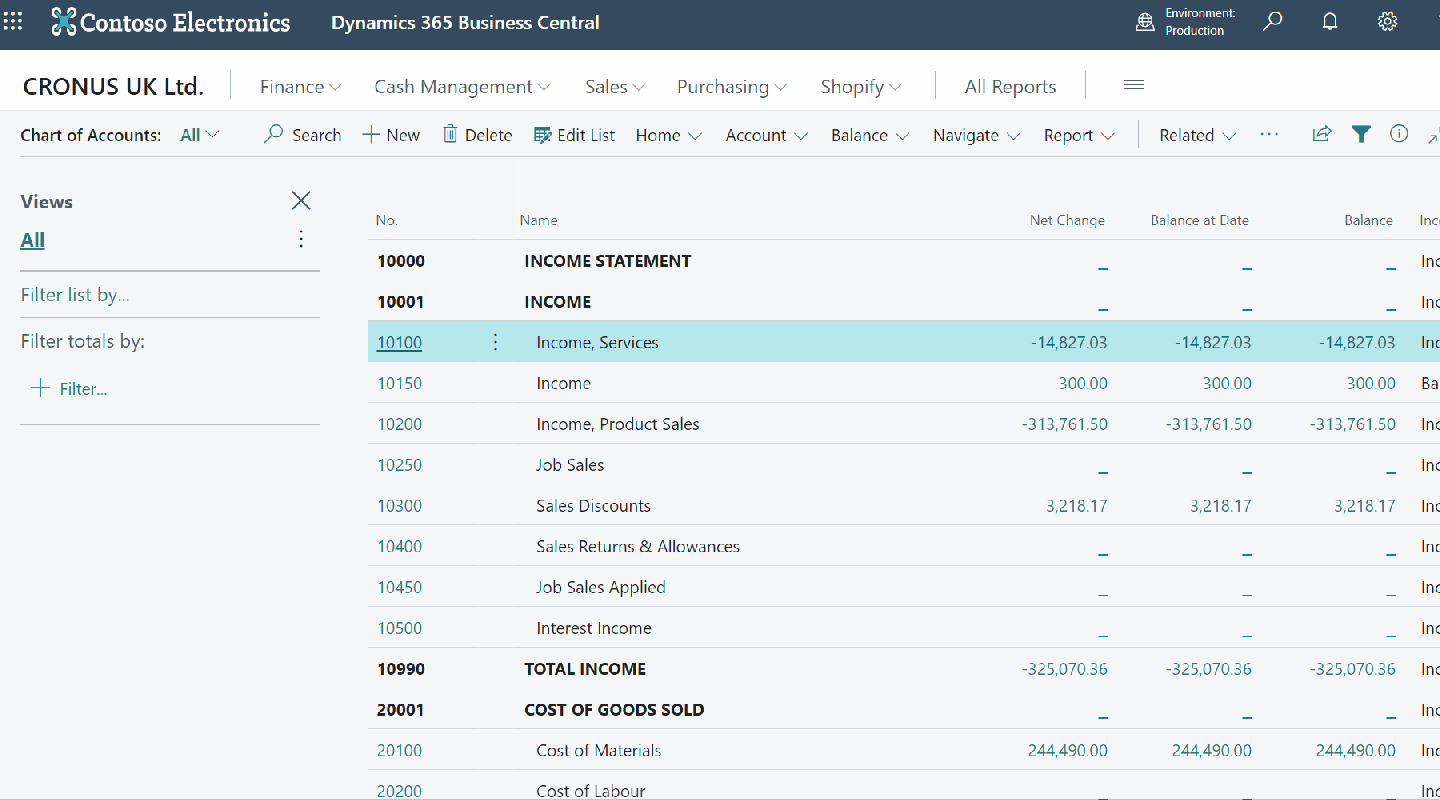
Task: Open the Microsoft 365 app launcher grid
Action: coord(13,22)
